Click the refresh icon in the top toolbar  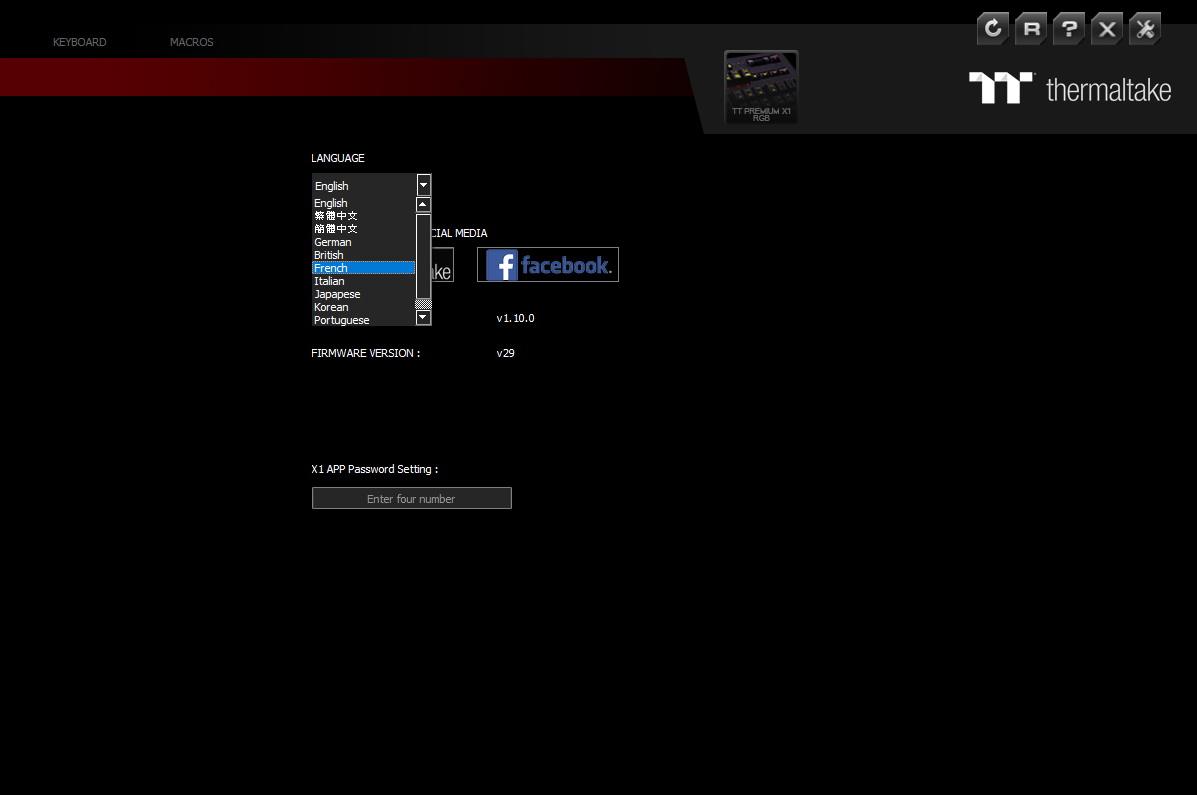coord(992,28)
